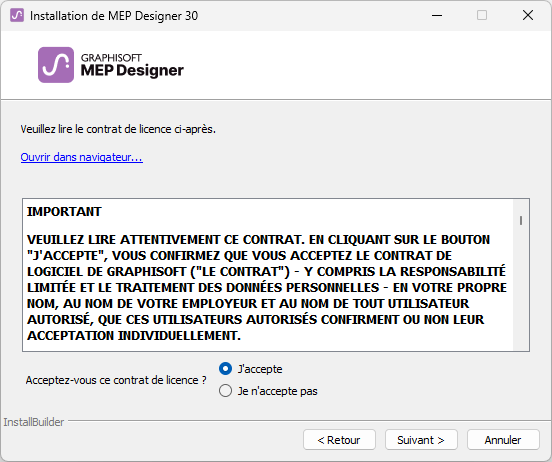
Task: Cancel installation with Annuler button
Action: [x=503, y=439]
